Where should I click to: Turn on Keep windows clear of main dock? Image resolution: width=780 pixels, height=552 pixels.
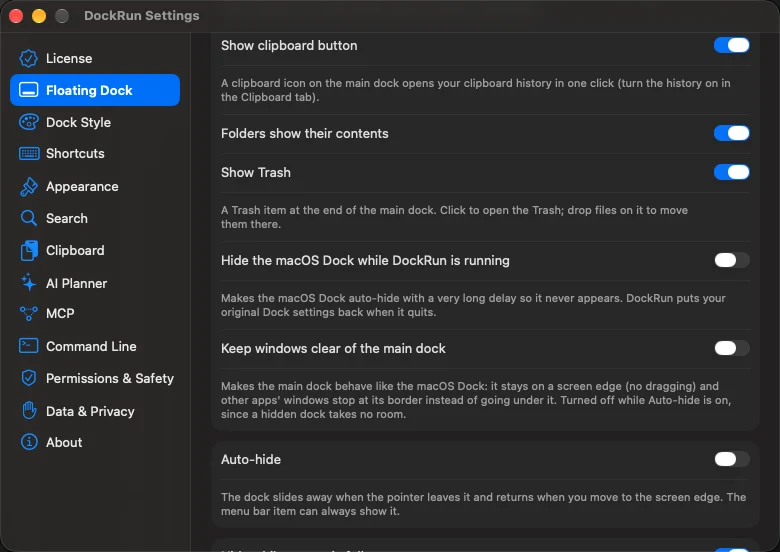pos(731,348)
